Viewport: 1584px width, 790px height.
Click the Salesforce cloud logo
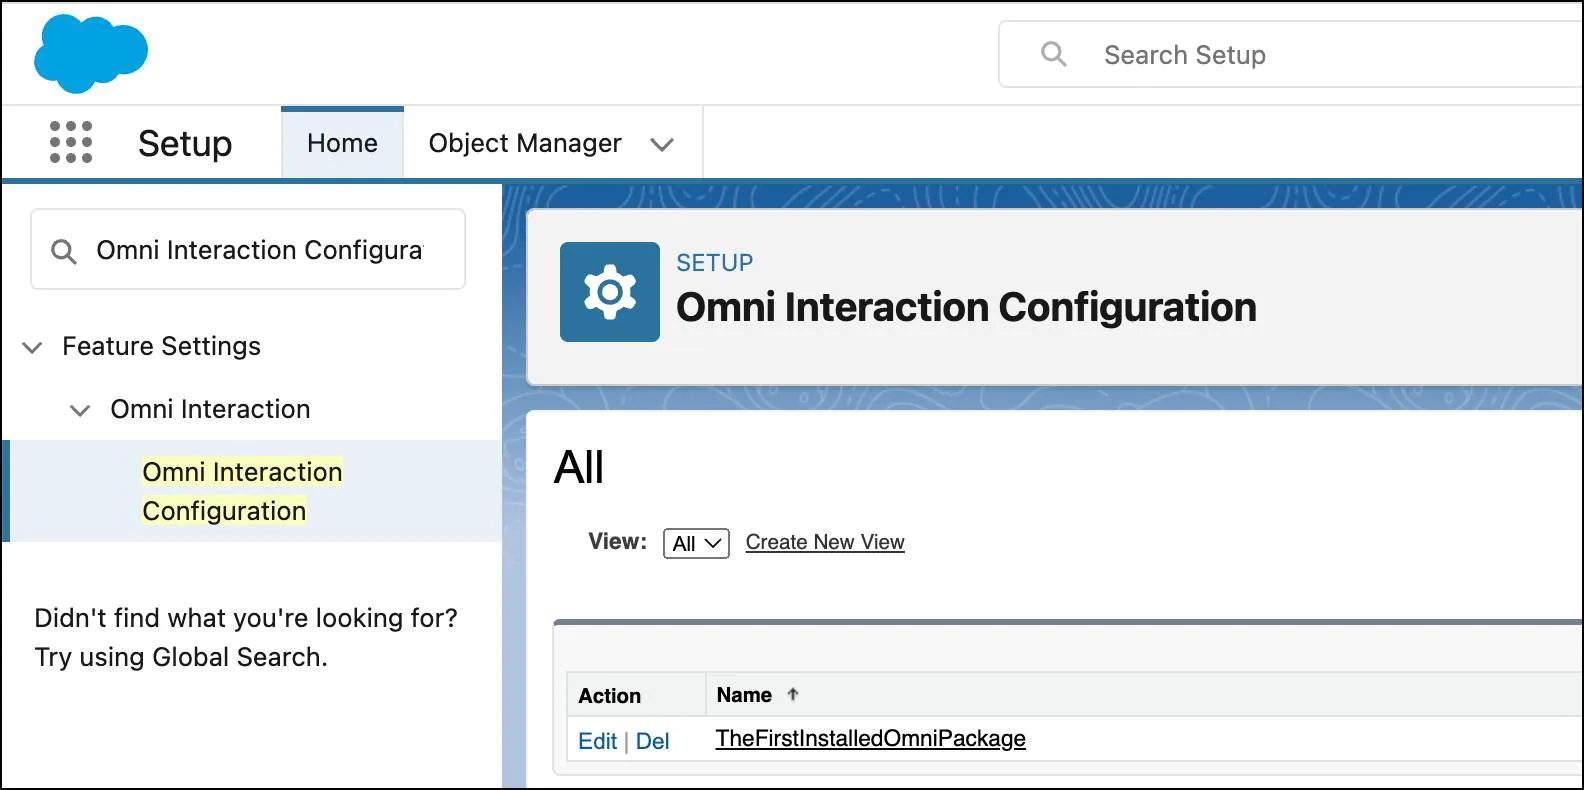[91, 53]
